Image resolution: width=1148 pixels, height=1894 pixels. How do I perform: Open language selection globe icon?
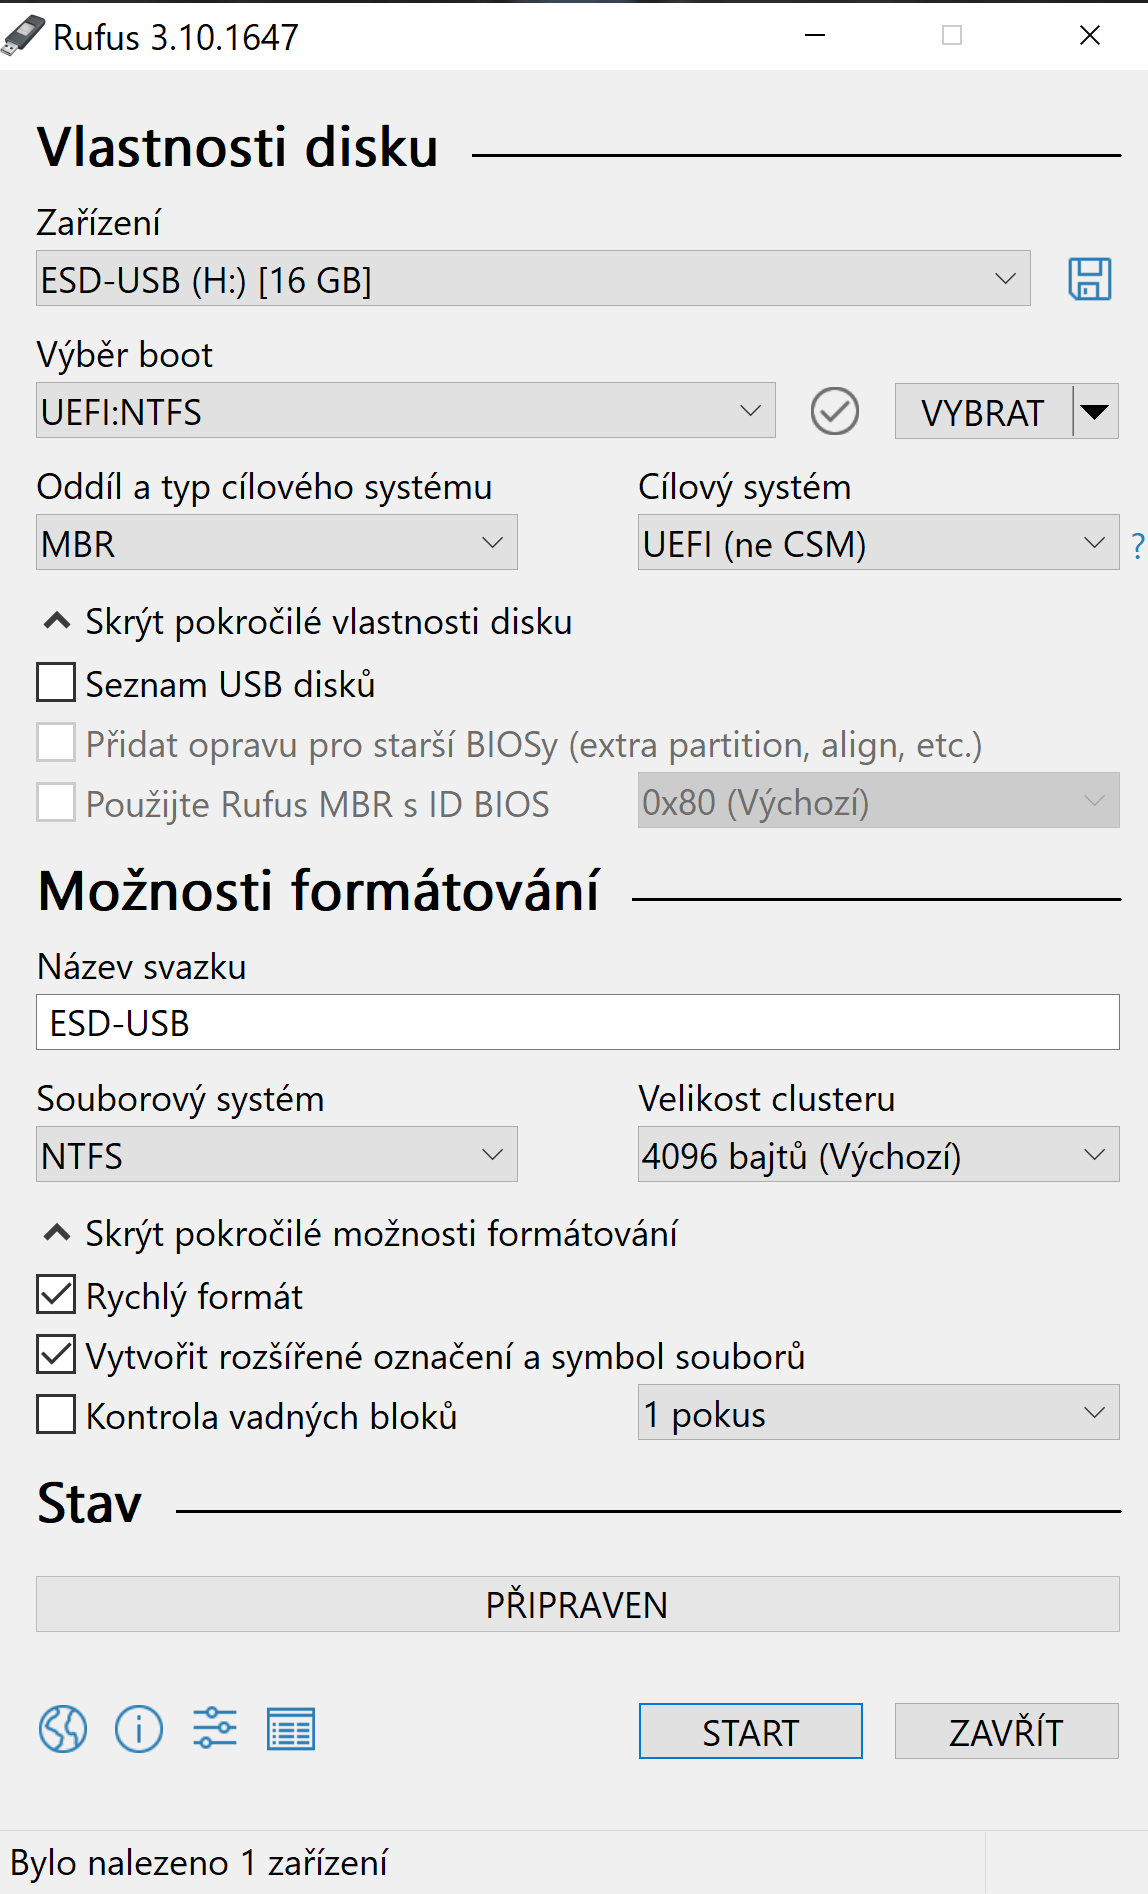(63, 1729)
